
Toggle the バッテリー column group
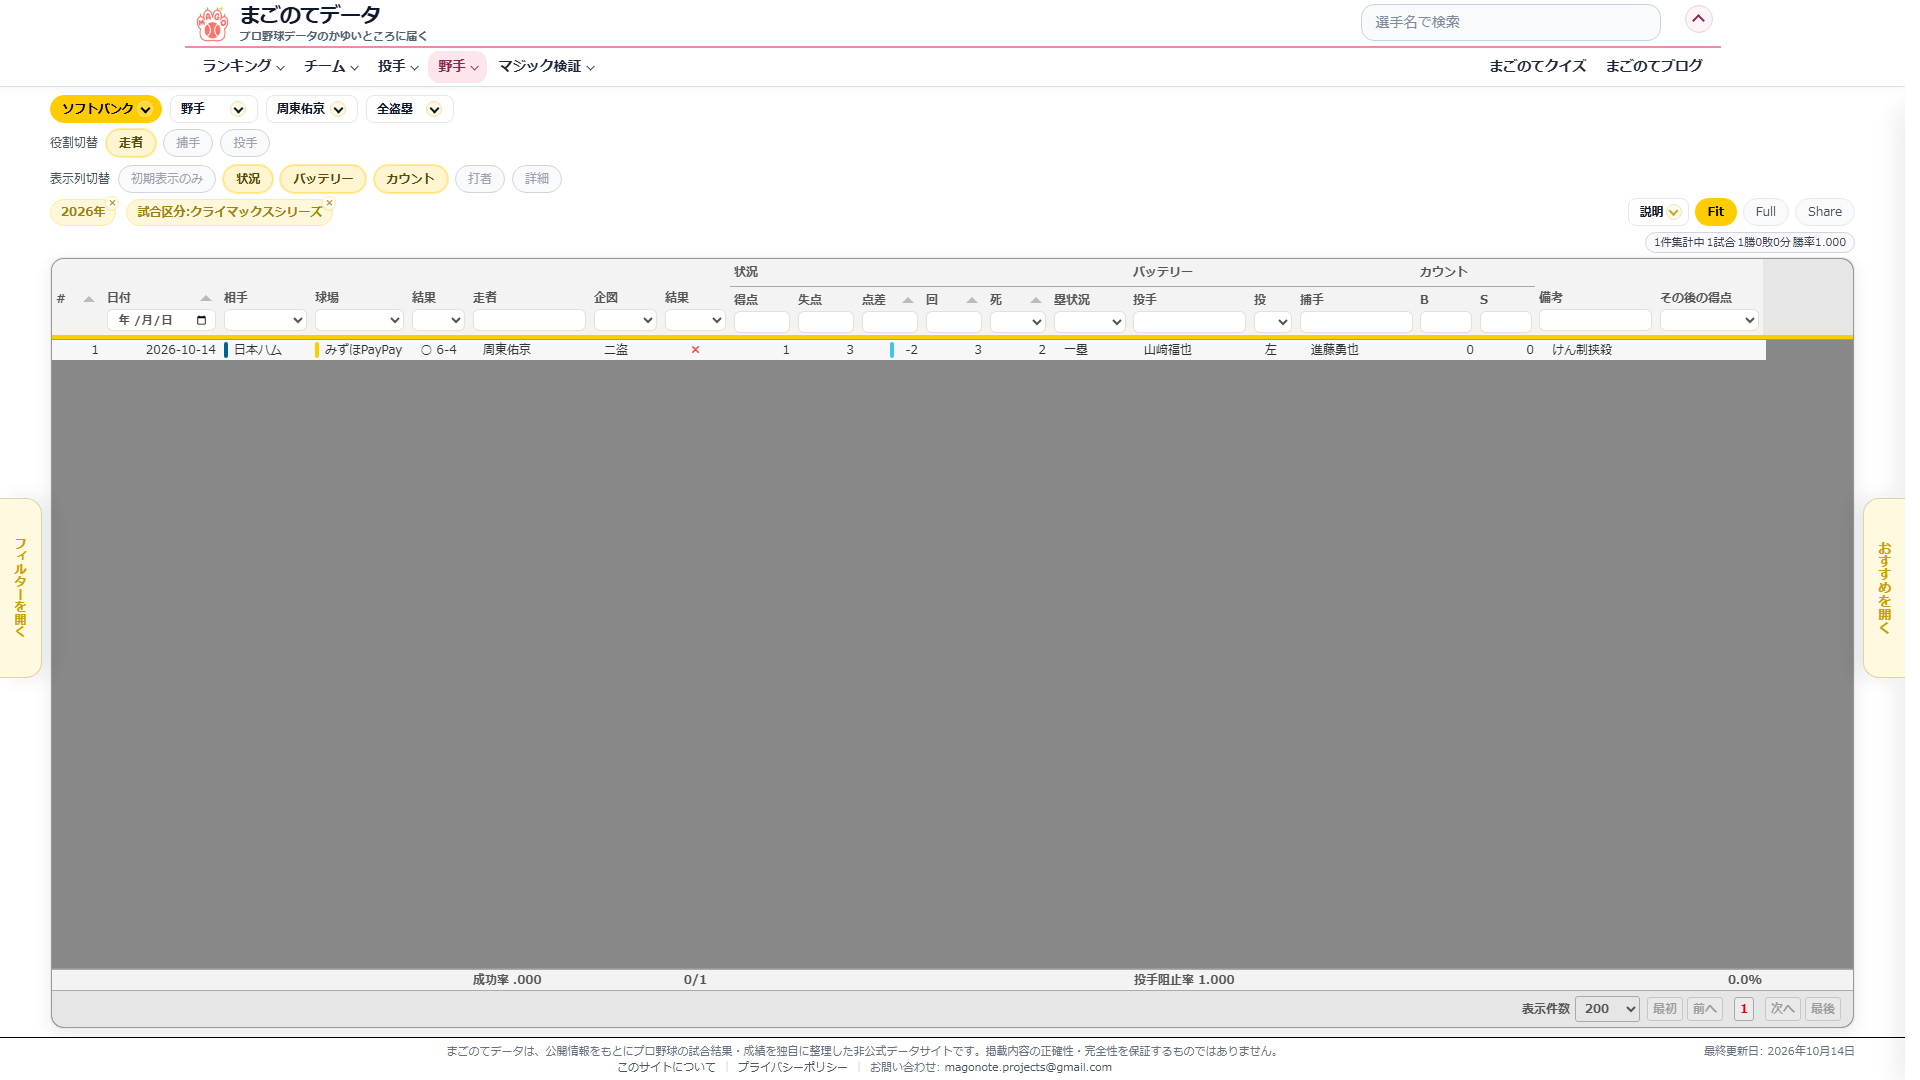pos(323,179)
